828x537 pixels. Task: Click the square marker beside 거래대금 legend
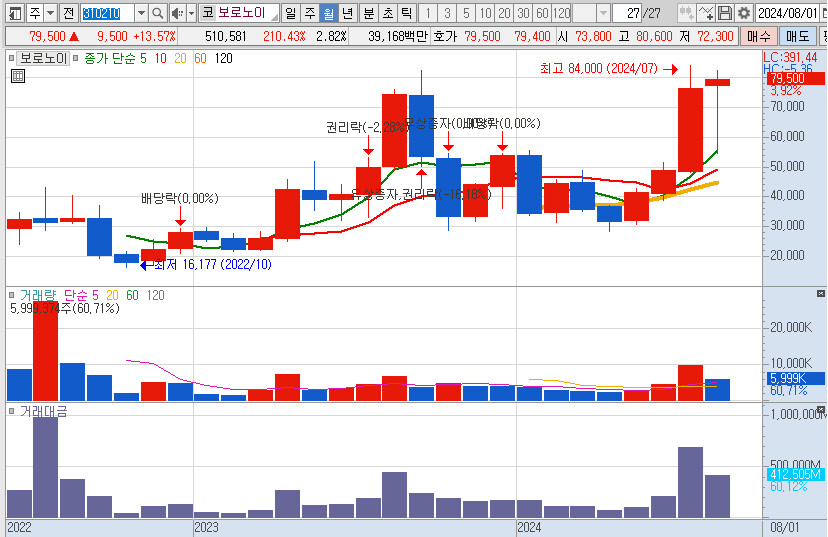point(12,411)
